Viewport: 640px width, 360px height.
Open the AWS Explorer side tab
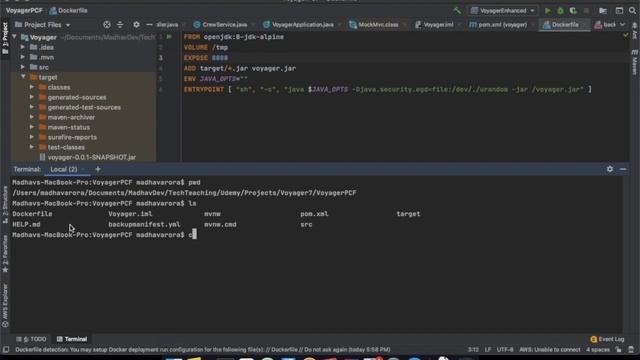5,305
